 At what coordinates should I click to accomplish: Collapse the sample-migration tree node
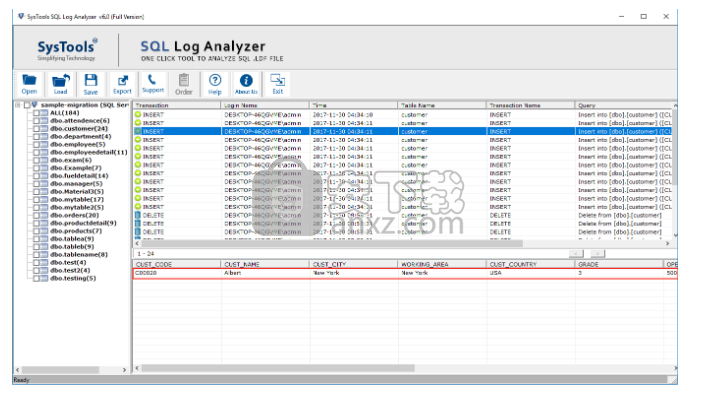tap(18, 105)
